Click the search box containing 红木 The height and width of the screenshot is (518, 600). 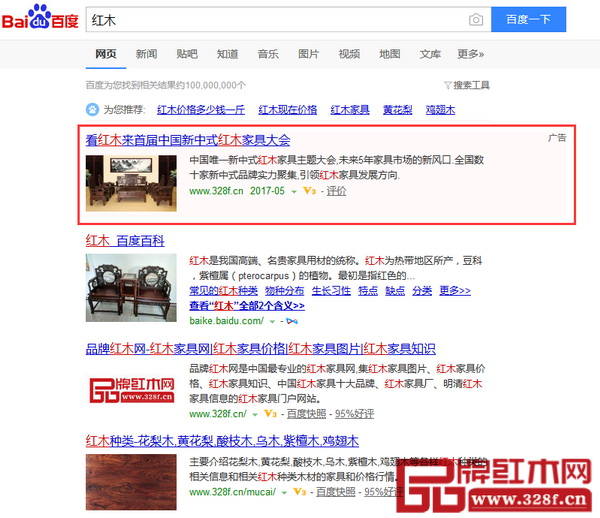[270, 20]
